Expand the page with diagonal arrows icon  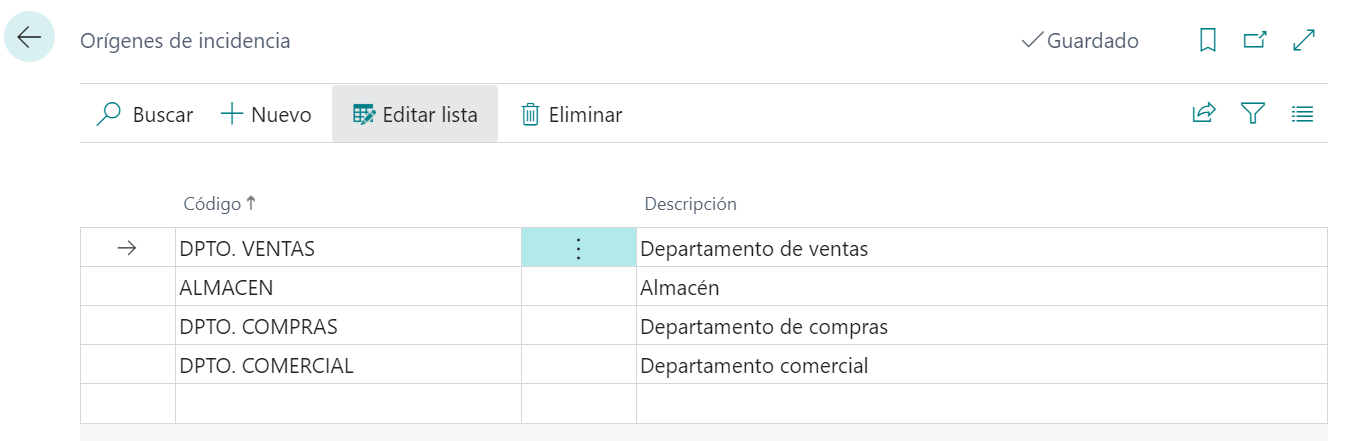tap(1303, 41)
